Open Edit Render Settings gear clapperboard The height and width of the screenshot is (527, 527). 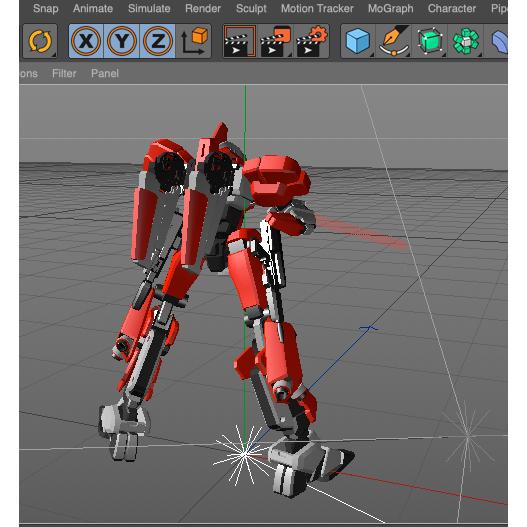[311, 41]
